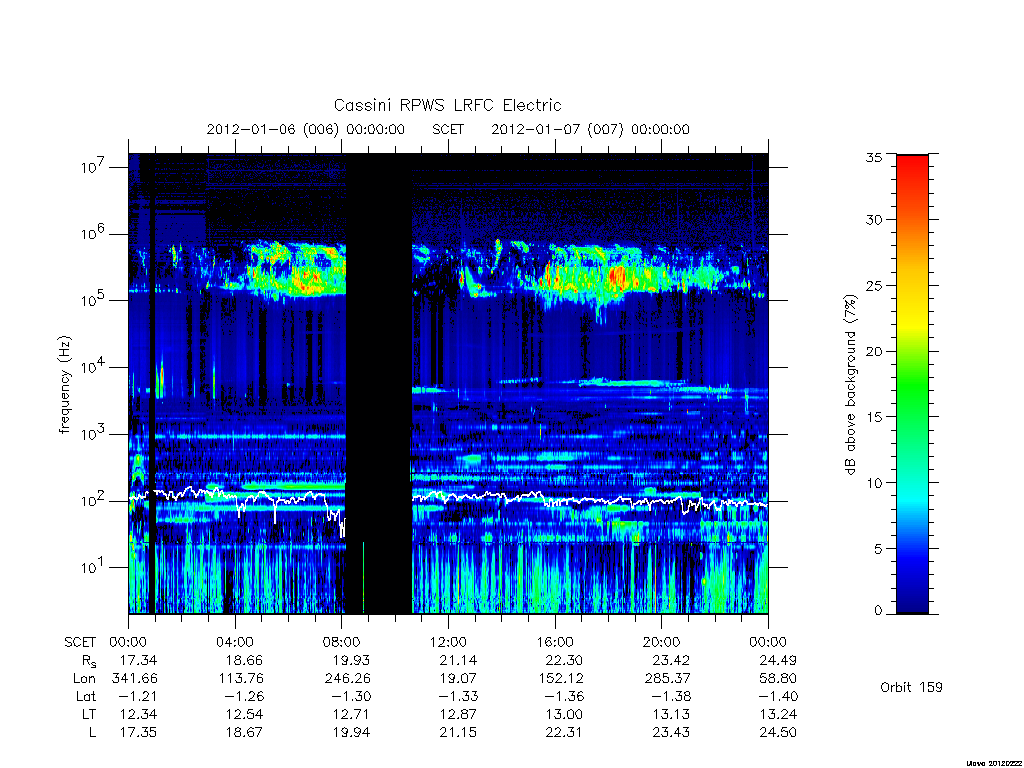Click the 10^3 frequency axis label
1024x768 pixels.
95,434
